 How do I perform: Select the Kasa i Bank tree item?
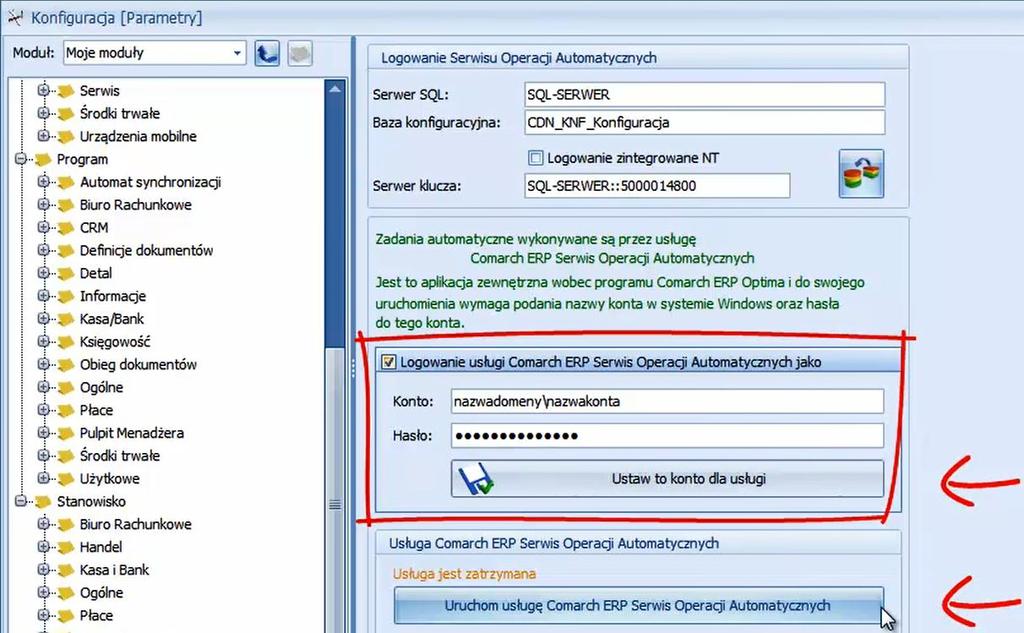click(114, 570)
